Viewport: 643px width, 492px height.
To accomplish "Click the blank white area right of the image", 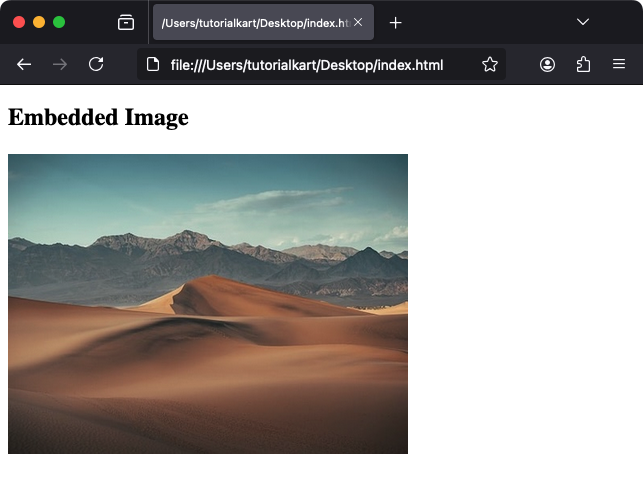I will click(x=525, y=300).
